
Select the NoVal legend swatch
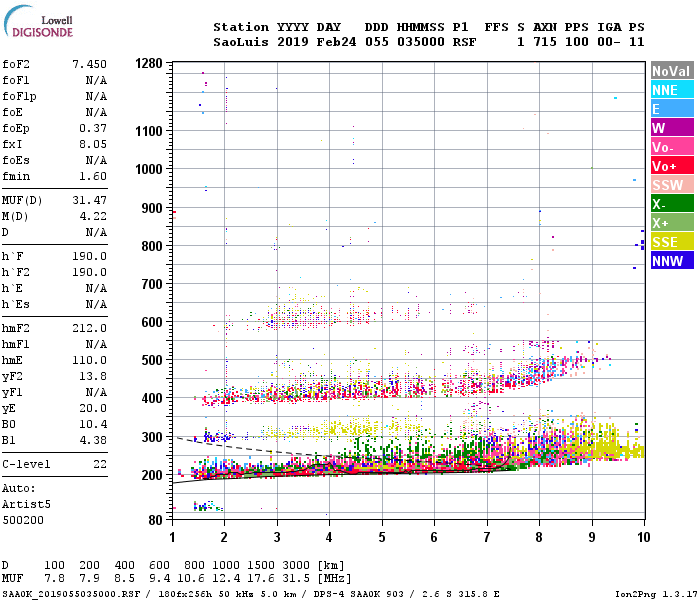pos(672,71)
